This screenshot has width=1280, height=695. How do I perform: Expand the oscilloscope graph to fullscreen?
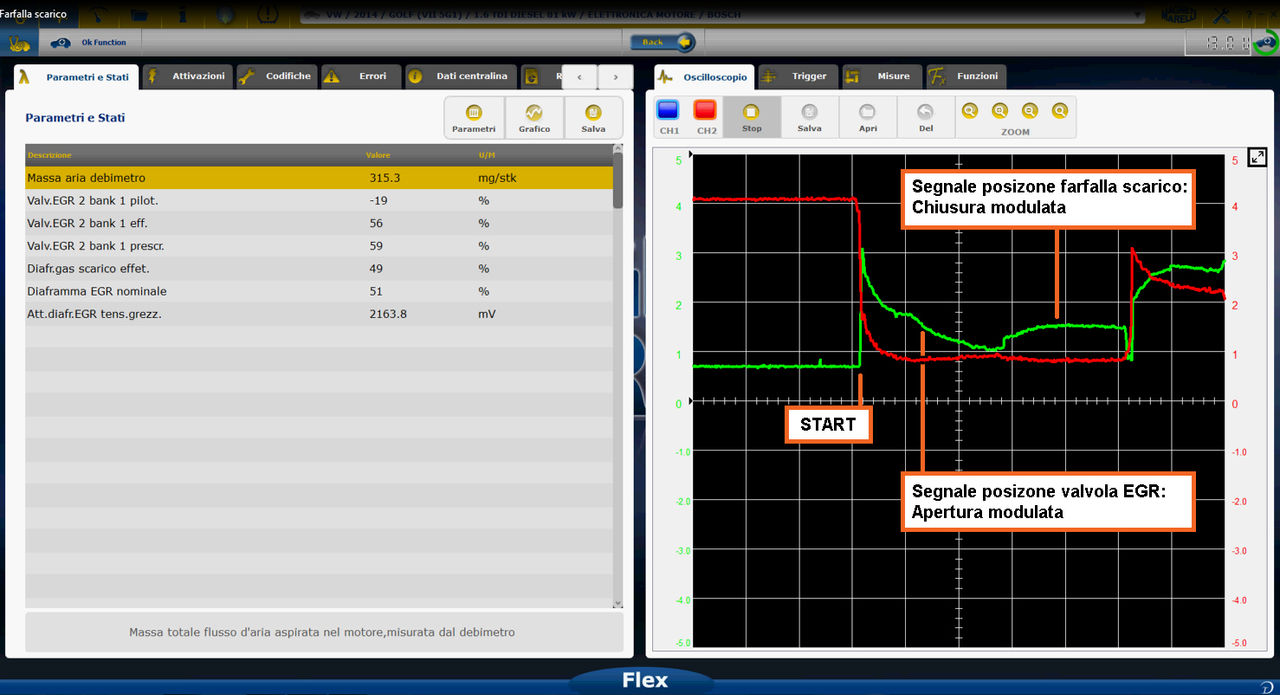[x=1258, y=157]
